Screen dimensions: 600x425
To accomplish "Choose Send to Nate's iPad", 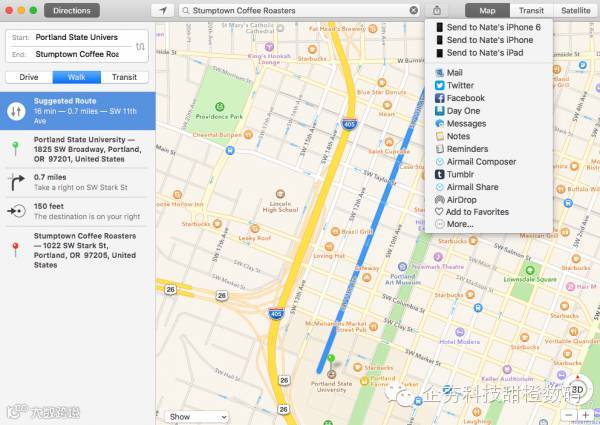I will [489, 53].
